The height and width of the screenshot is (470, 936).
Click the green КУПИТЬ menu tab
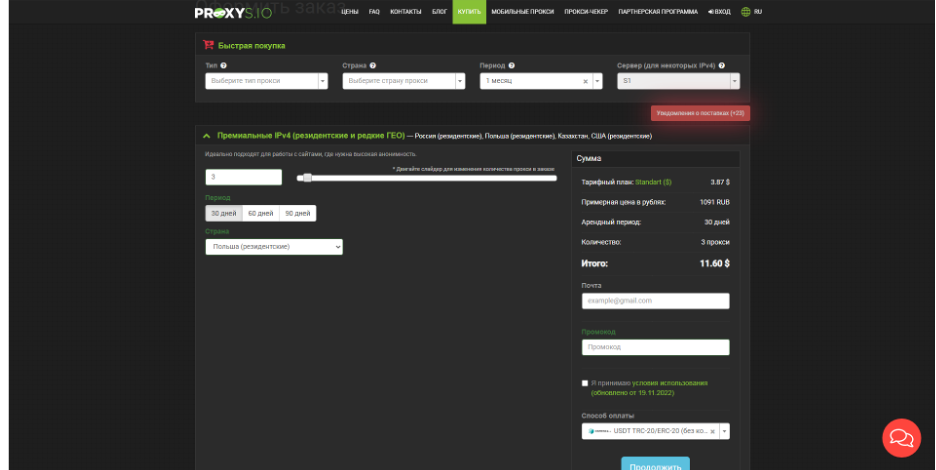coord(469,12)
